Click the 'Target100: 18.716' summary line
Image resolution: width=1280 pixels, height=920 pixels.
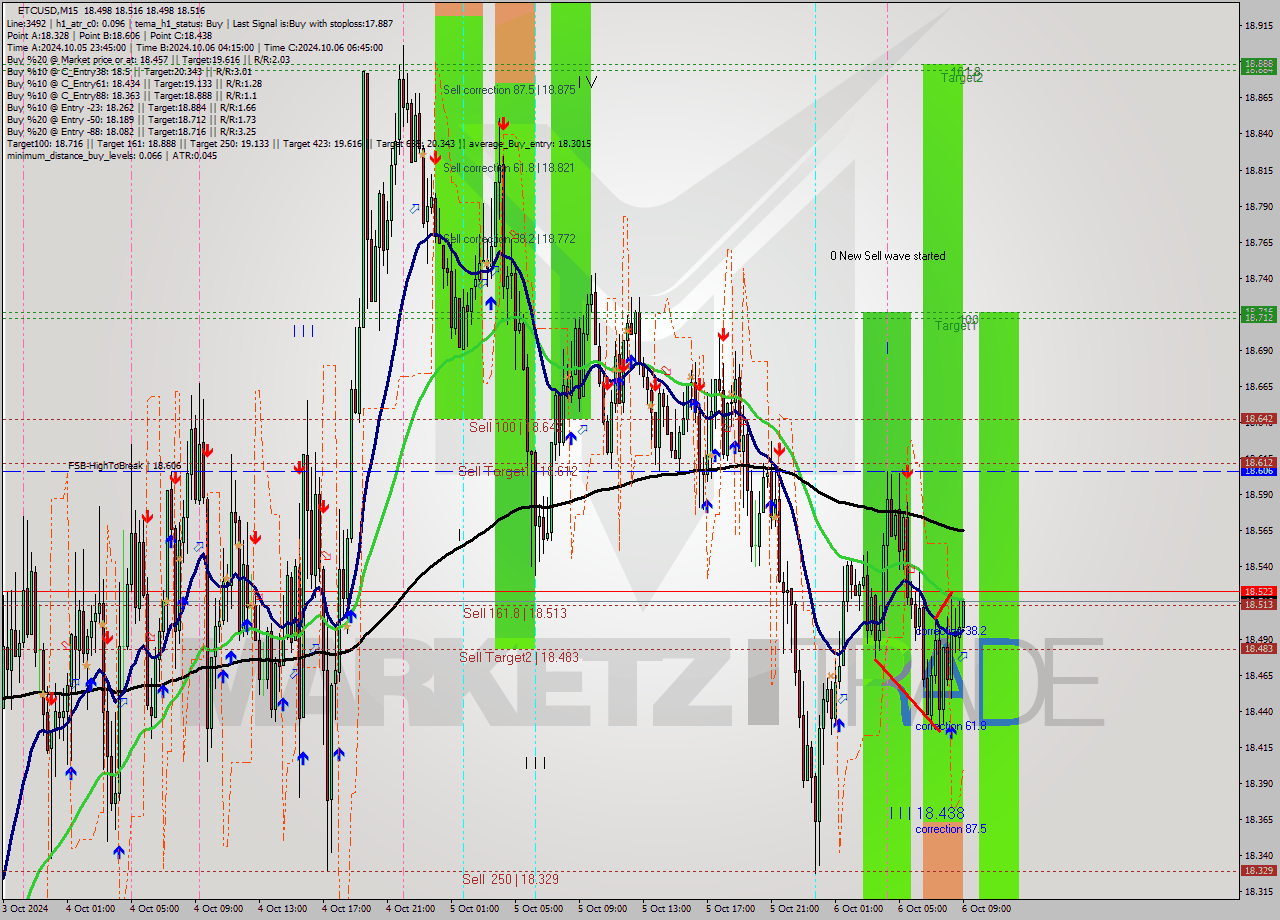coord(298,143)
